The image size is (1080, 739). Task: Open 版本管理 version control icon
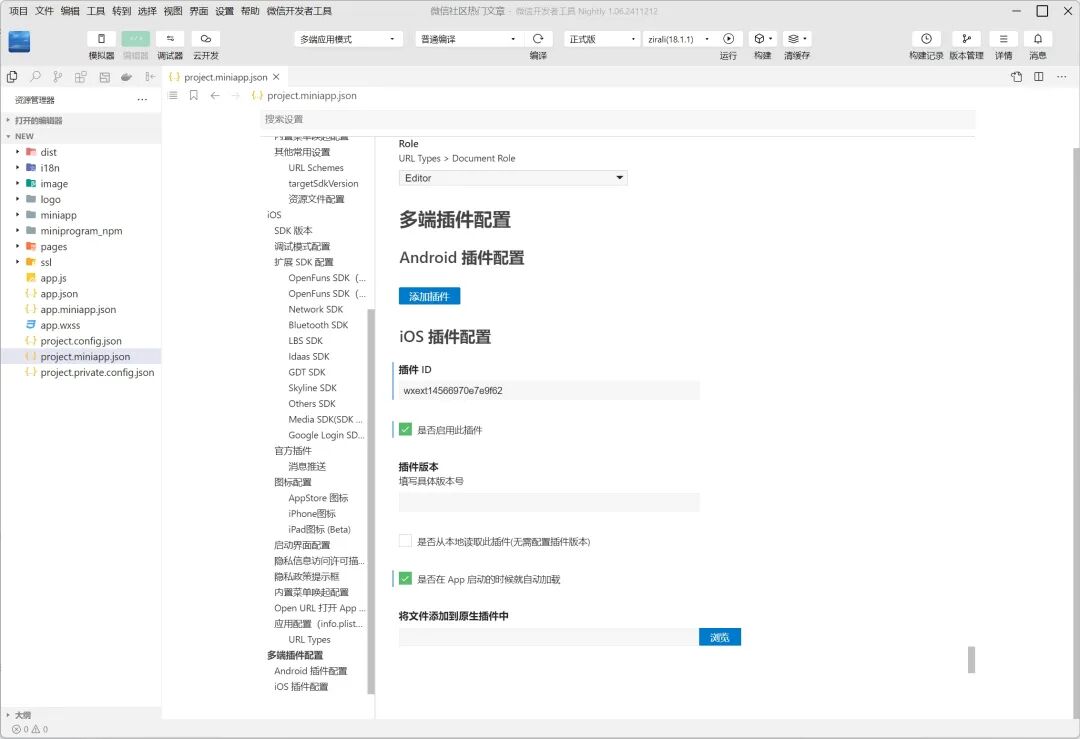(x=966, y=39)
